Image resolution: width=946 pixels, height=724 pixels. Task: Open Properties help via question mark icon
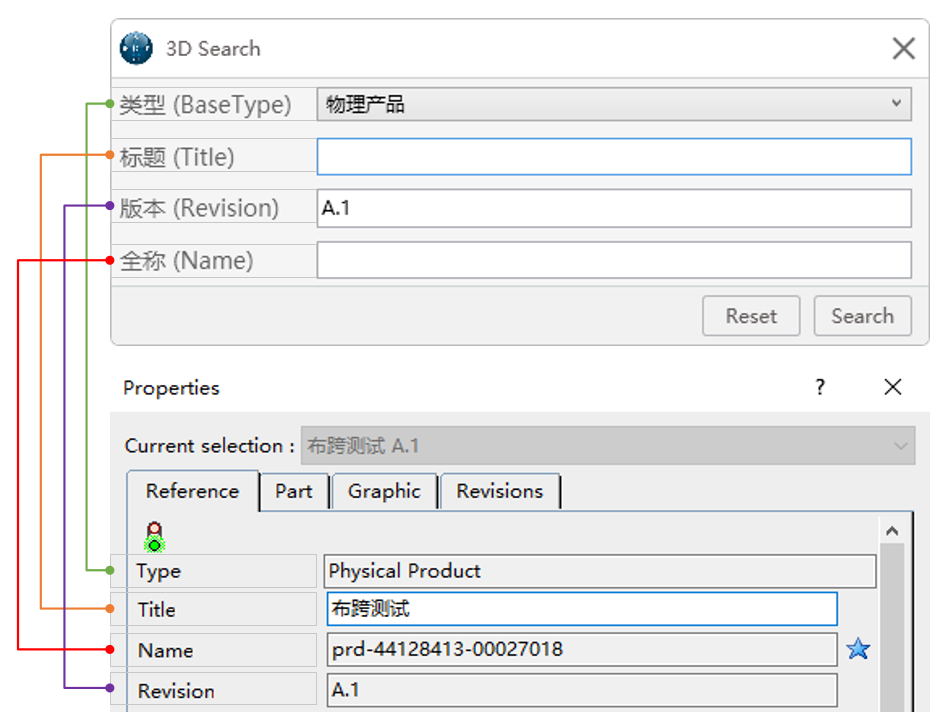pyautogui.click(x=819, y=387)
